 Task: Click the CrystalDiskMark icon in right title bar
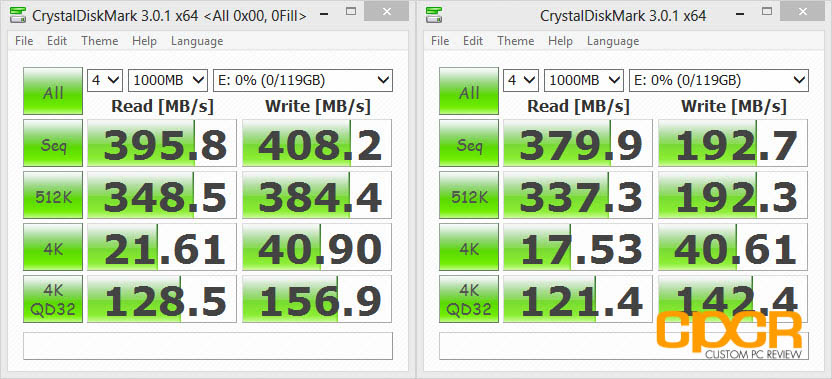pyautogui.click(x=435, y=15)
